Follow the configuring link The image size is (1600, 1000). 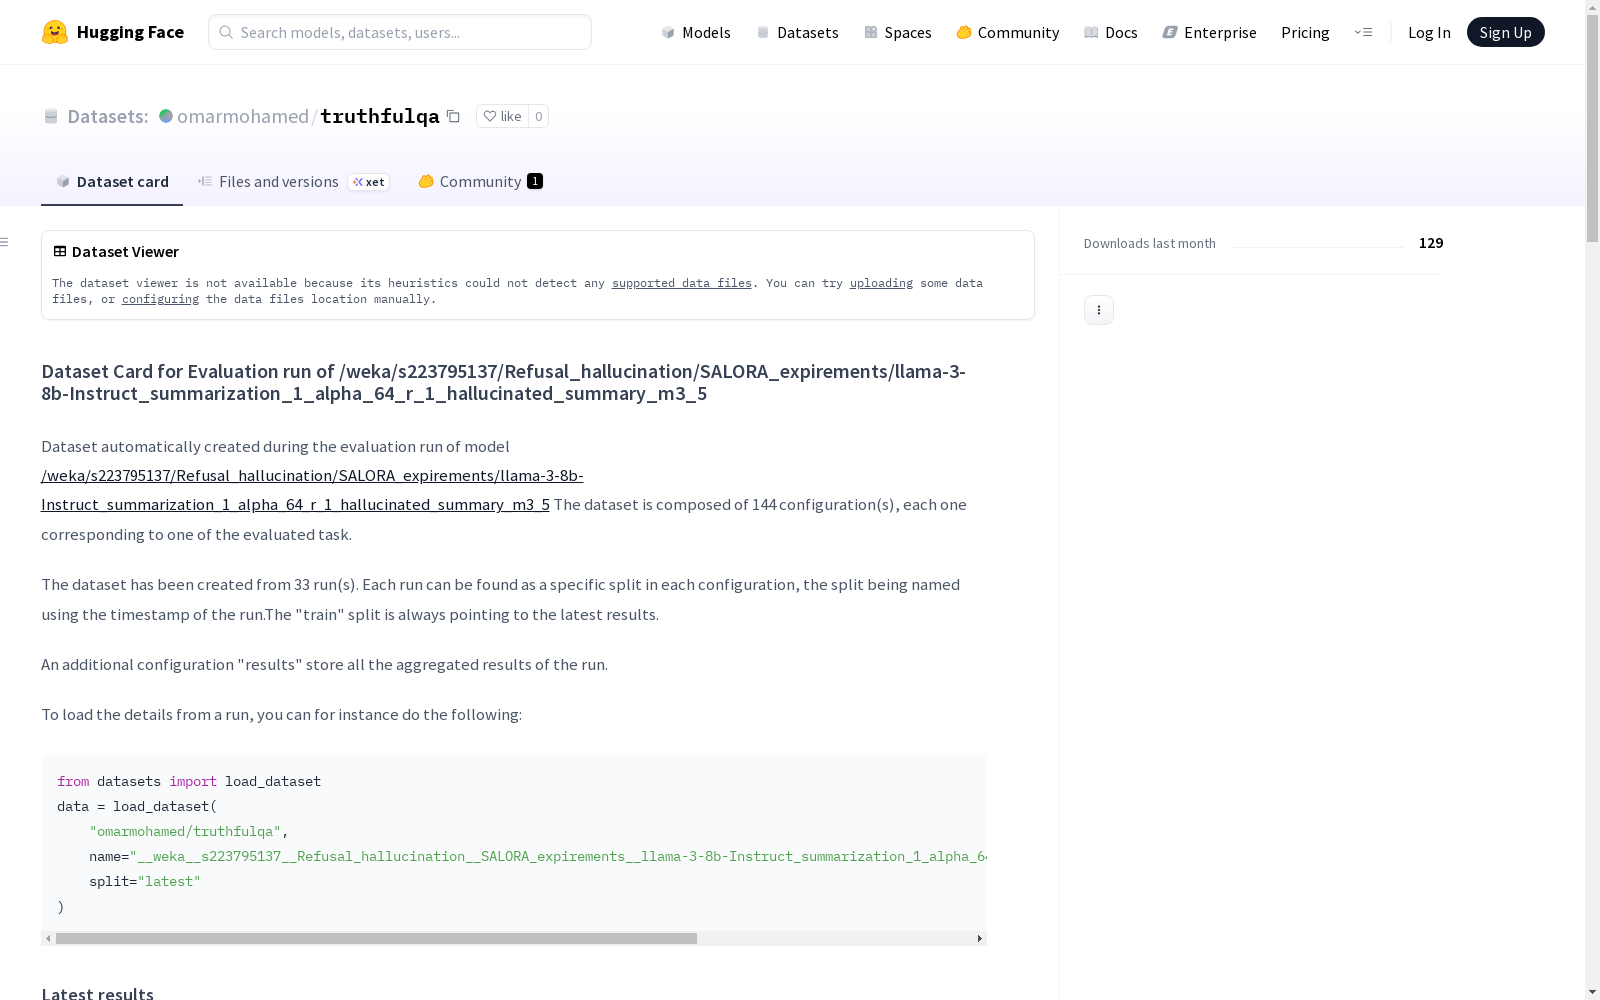click(x=160, y=299)
